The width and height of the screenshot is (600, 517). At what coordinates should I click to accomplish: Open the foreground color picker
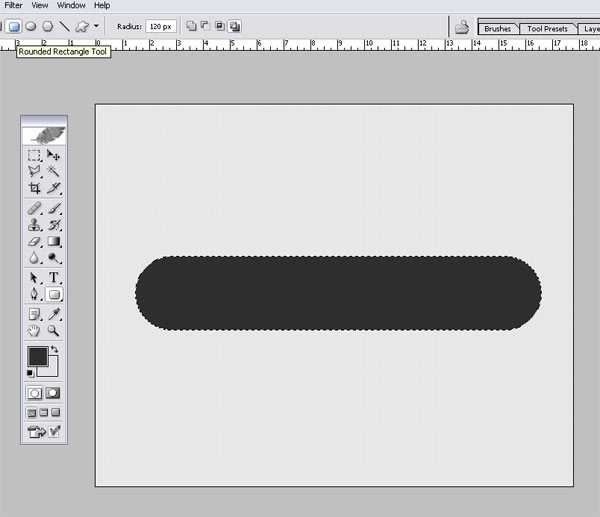coord(38,356)
